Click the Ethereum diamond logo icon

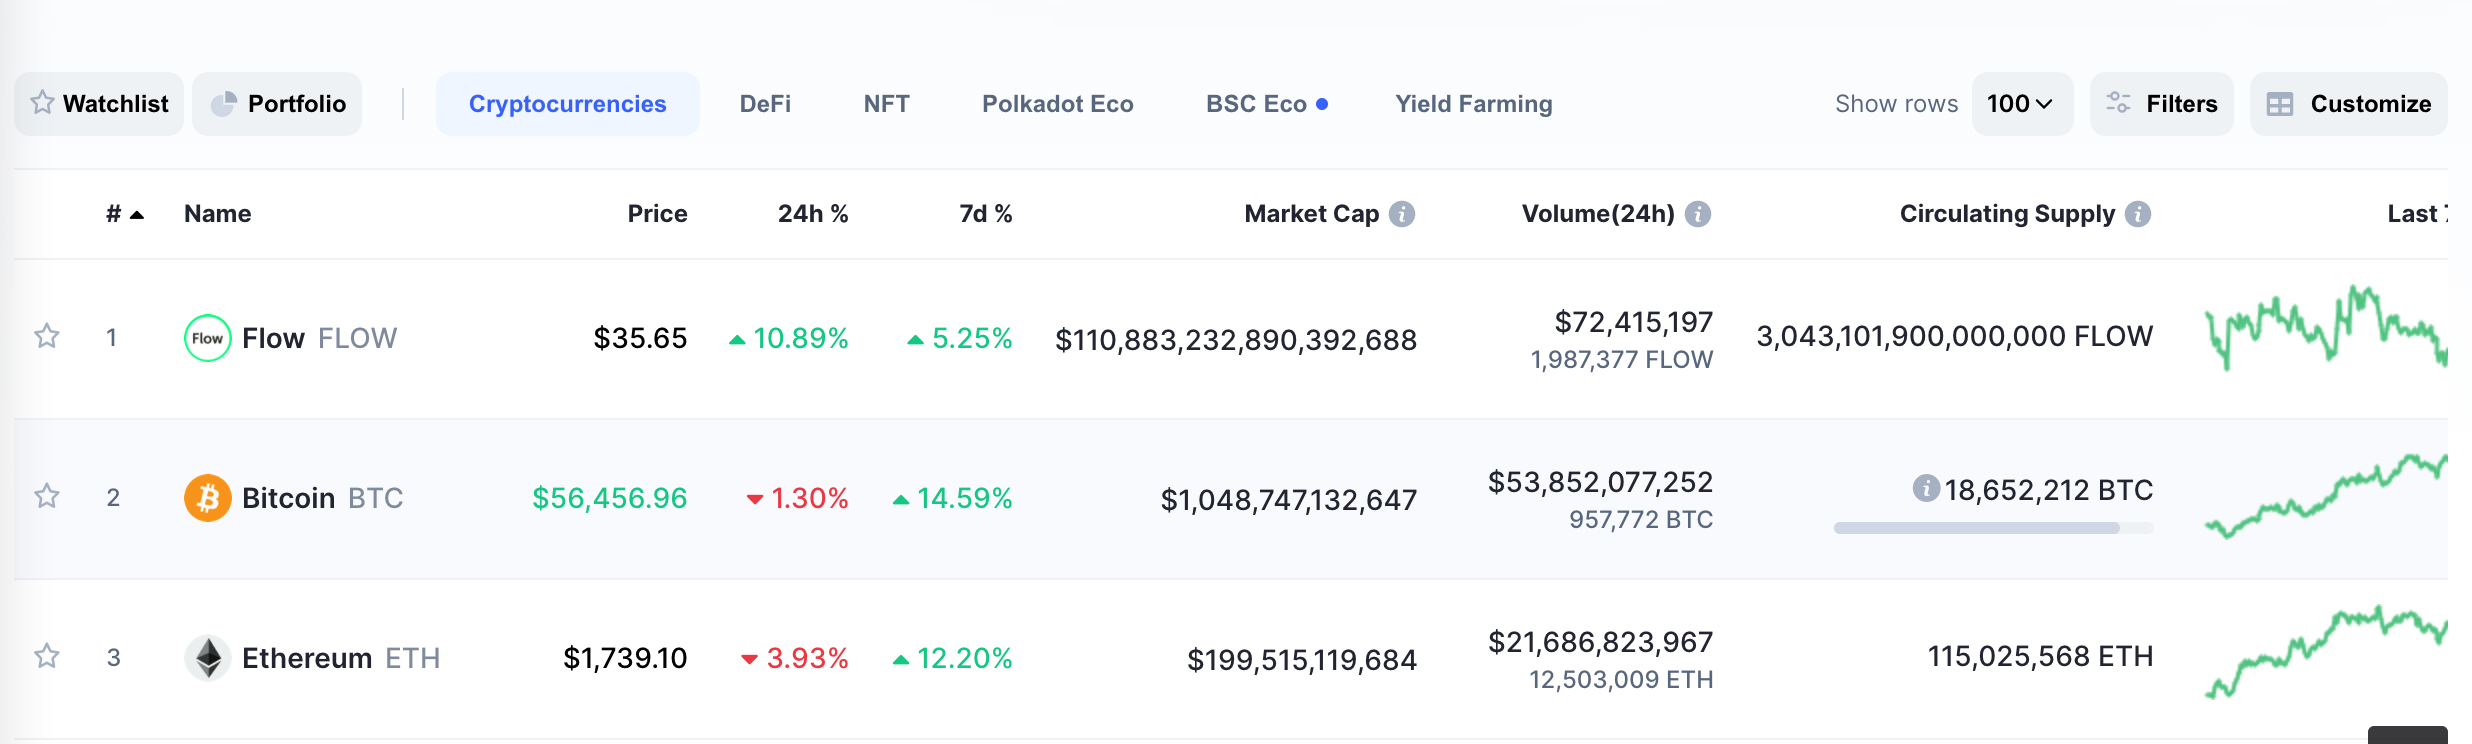[207, 658]
